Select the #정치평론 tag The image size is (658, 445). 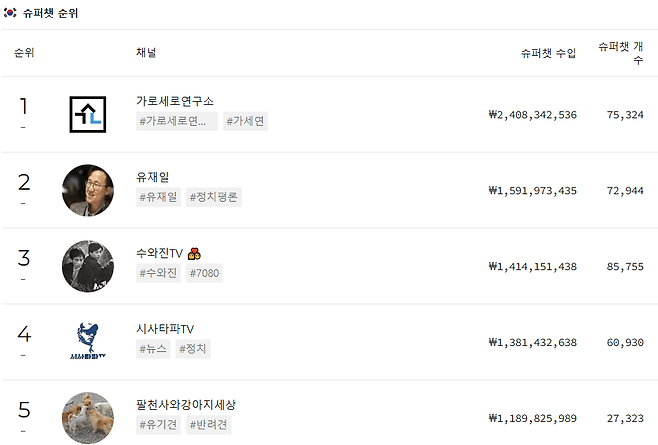[213, 197]
